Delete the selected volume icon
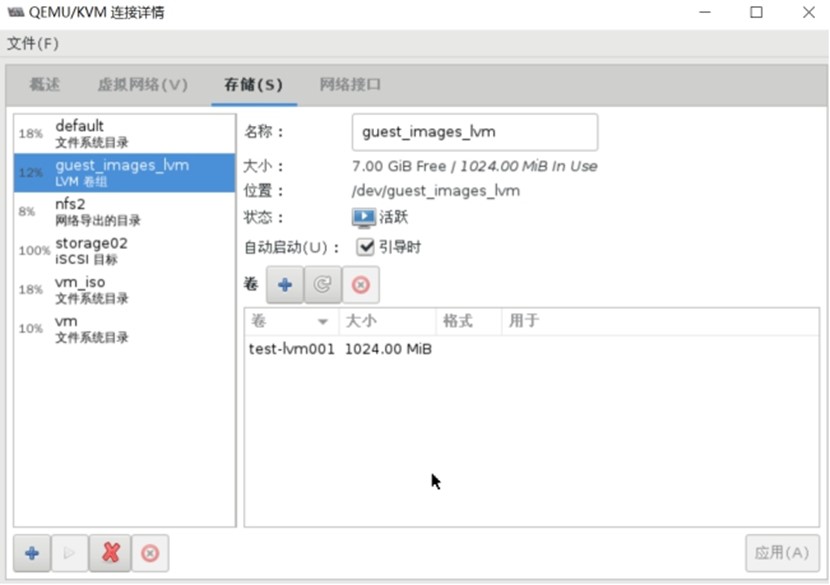The image size is (830, 585). pyautogui.click(x=360, y=285)
